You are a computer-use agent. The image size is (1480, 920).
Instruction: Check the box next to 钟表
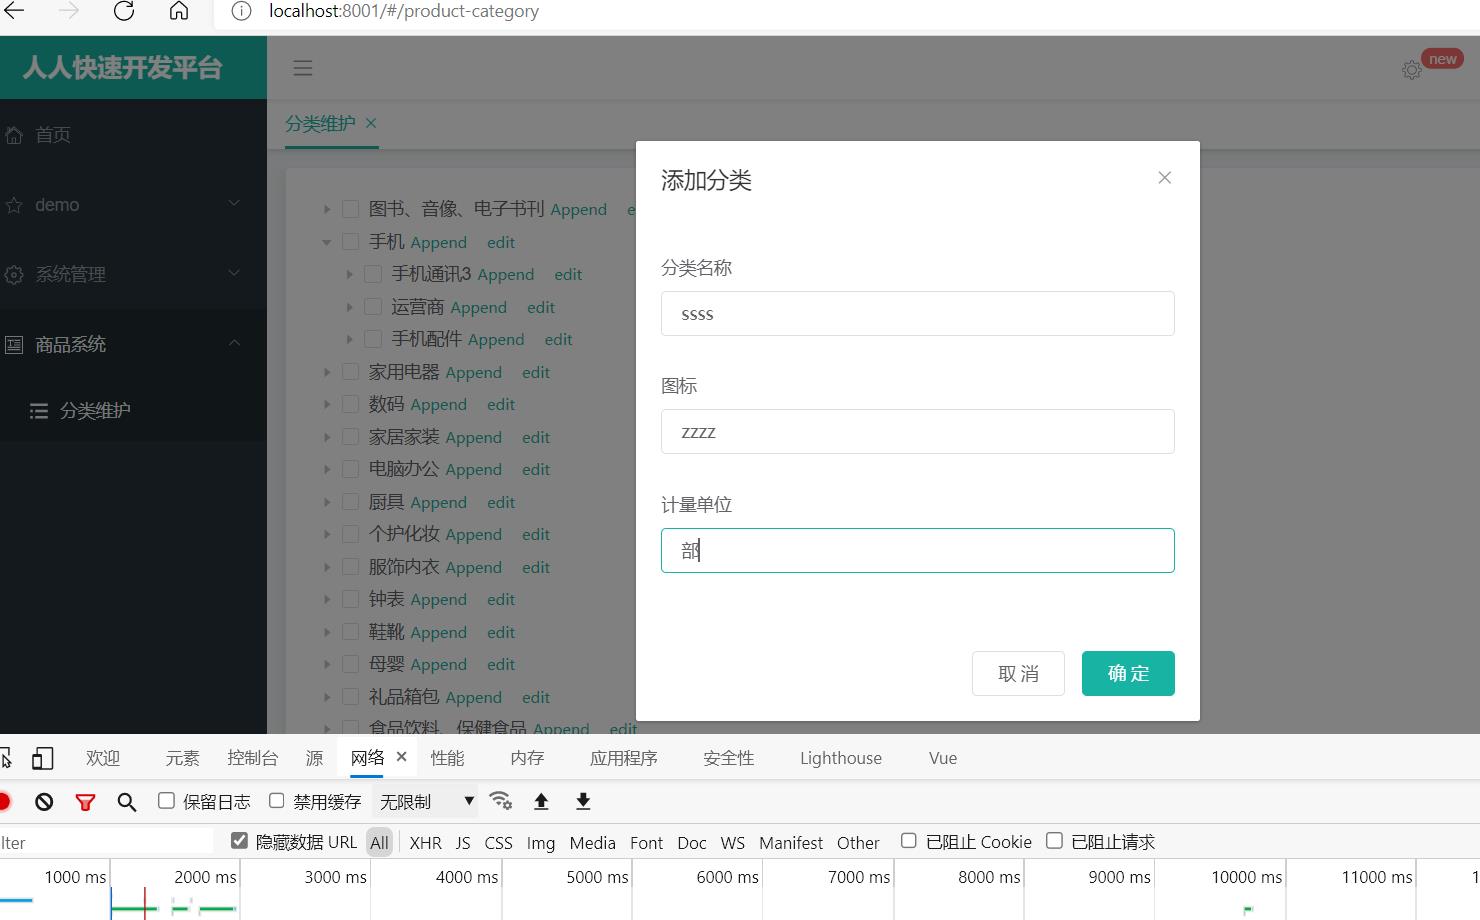(x=351, y=599)
